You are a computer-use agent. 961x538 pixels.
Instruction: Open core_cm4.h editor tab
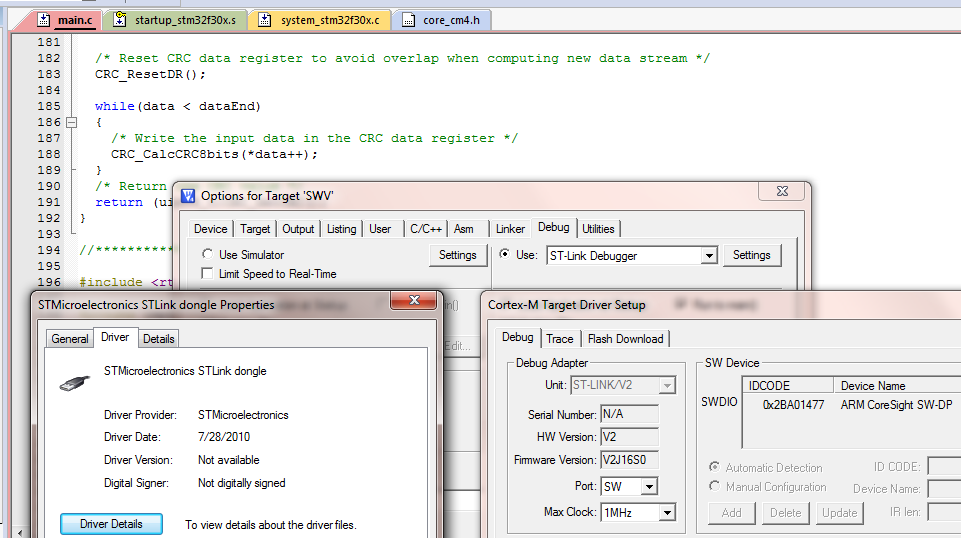point(451,20)
